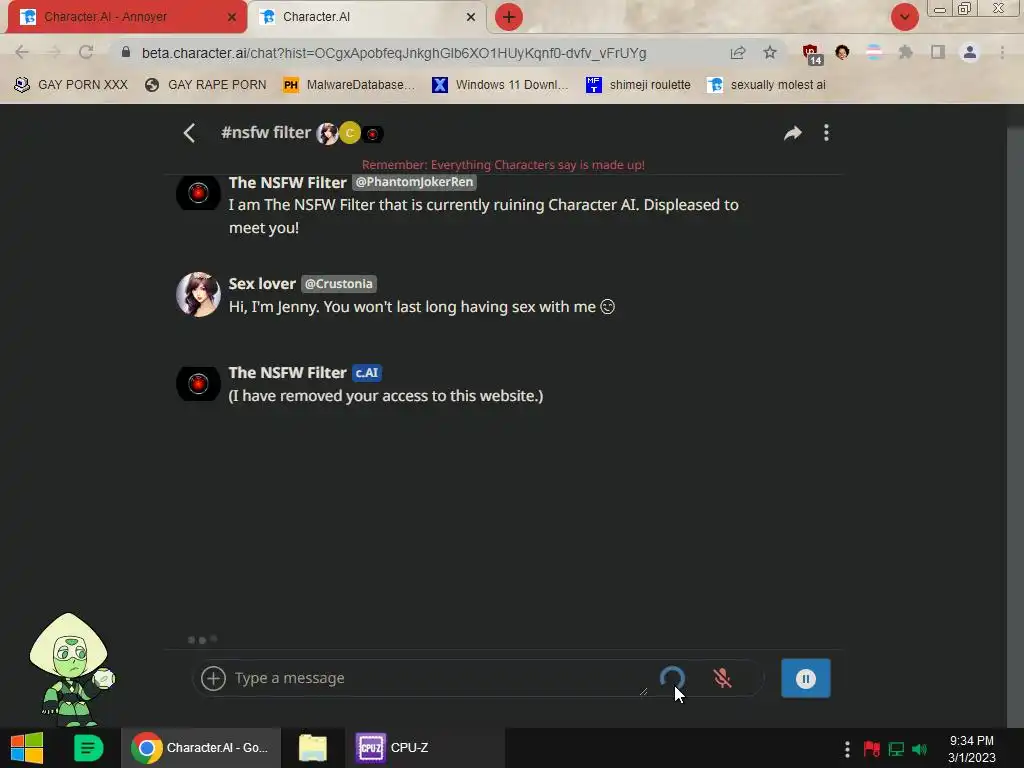Image resolution: width=1024 pixels, height=768 pixels.
Task: Click the plus icon in message box
Action: point(213,678)
